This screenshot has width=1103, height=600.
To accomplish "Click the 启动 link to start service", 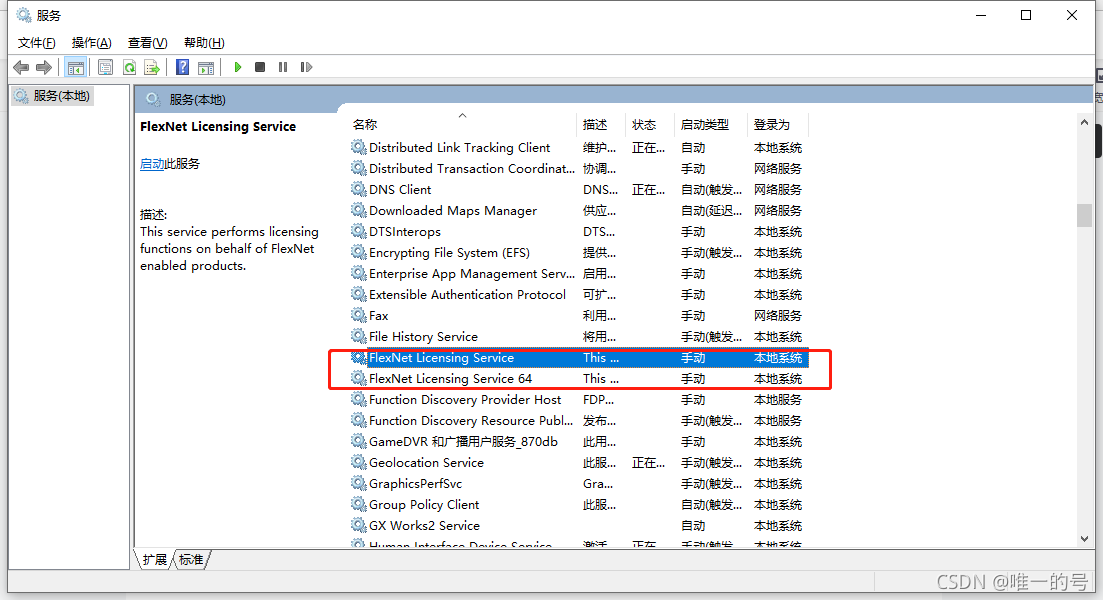I will pos(152,164).
